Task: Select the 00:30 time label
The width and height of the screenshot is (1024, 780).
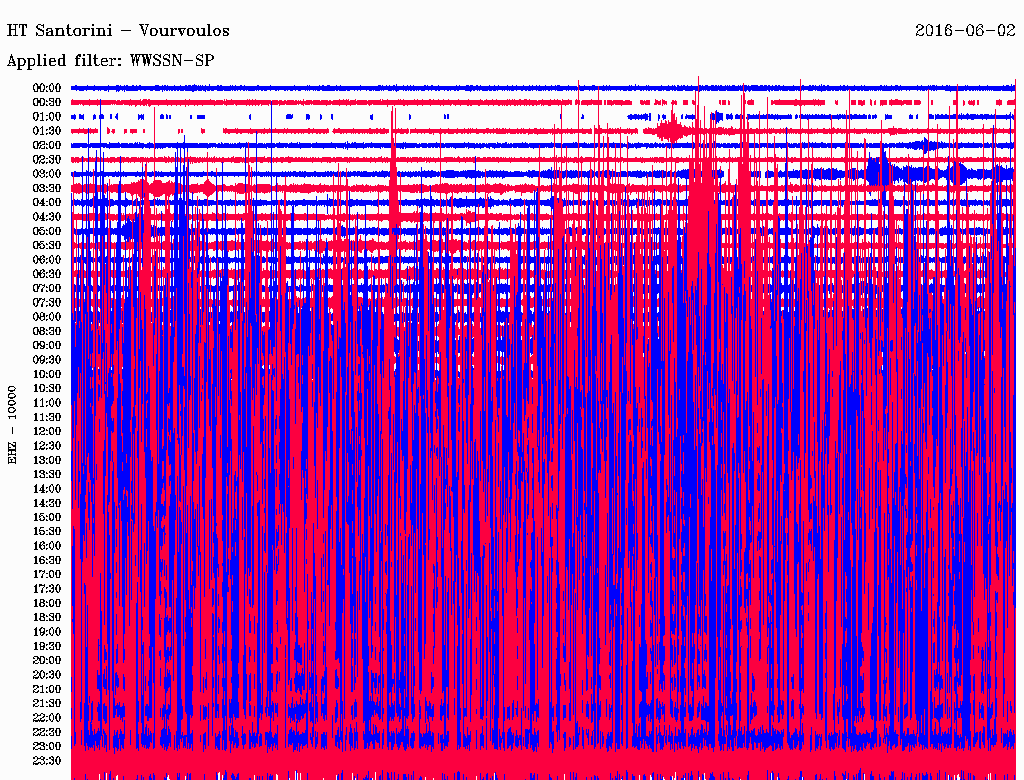Action: pyautogui.click(x=47, y=102)
